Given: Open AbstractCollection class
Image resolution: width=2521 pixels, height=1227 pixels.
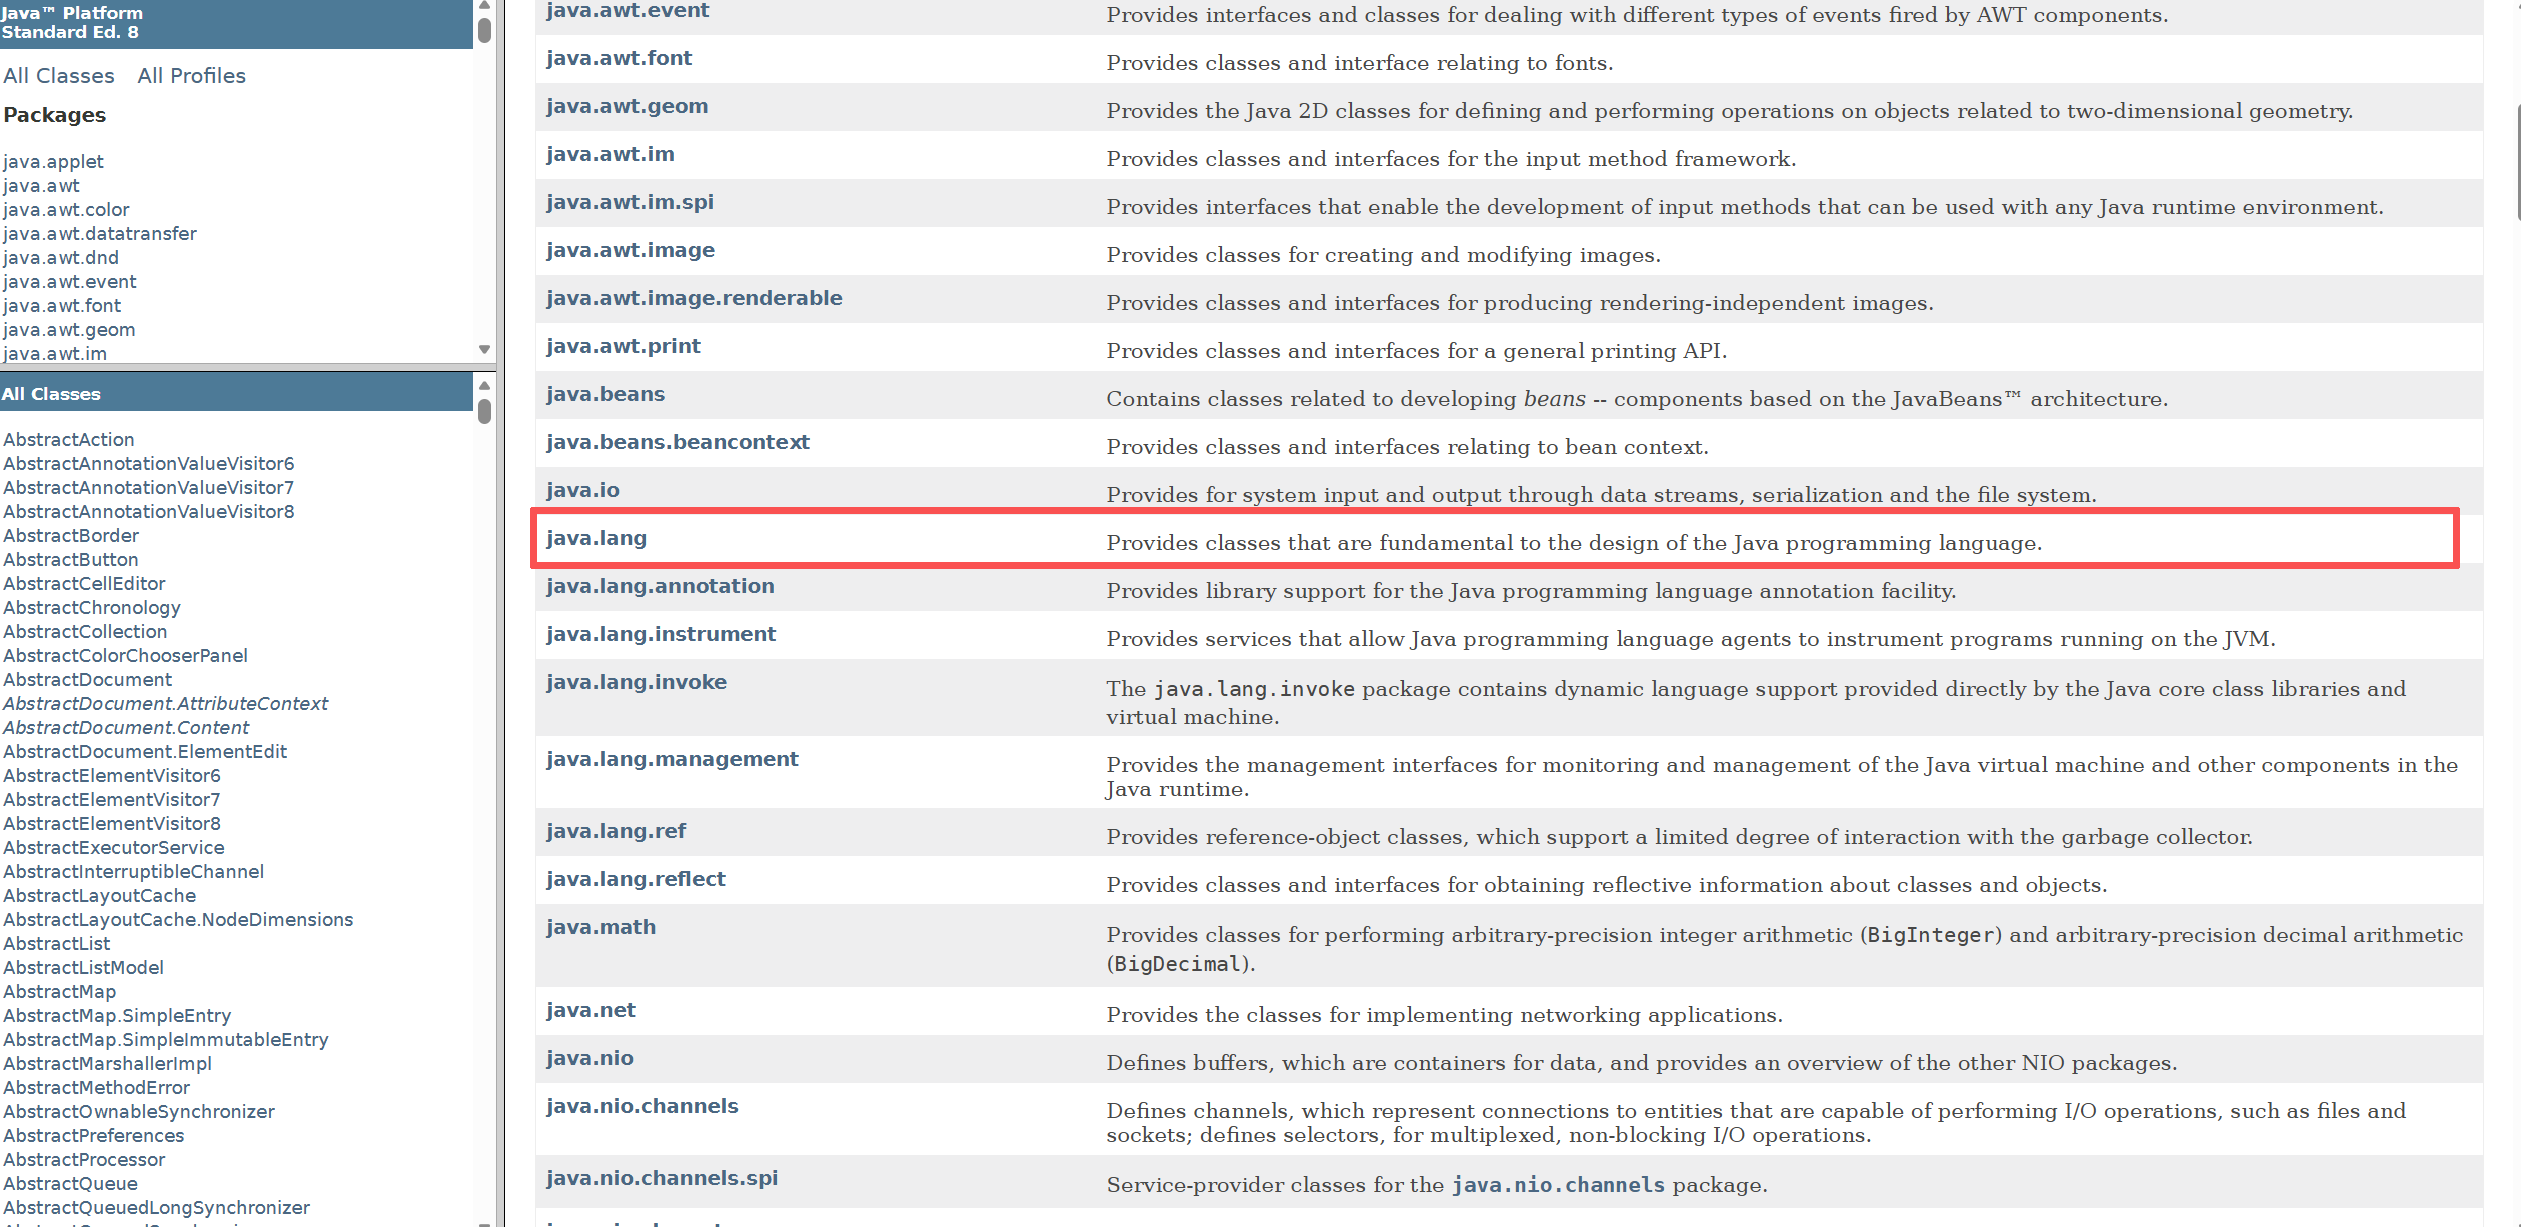Looking at the screenshot, I should coord(85,632).
